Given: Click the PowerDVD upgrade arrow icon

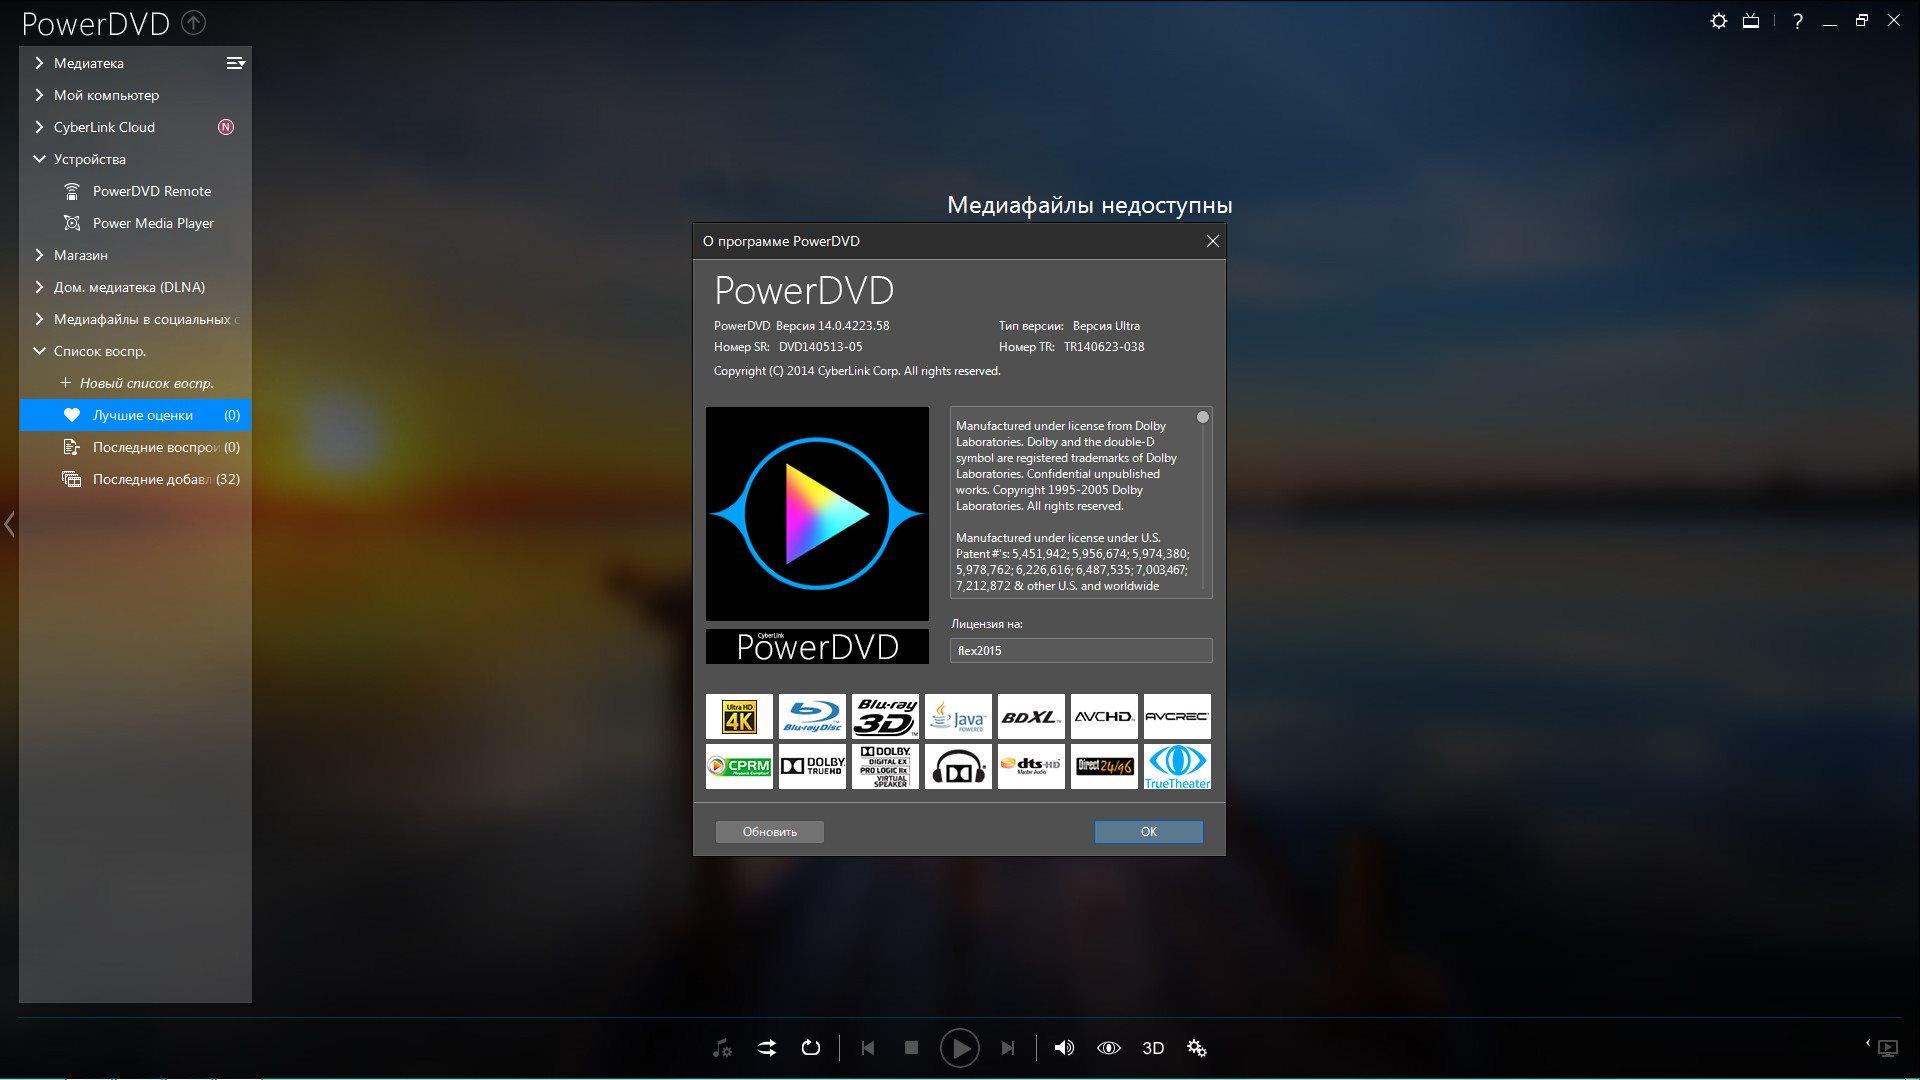Looking at the screenshot, I should point(194,22).
